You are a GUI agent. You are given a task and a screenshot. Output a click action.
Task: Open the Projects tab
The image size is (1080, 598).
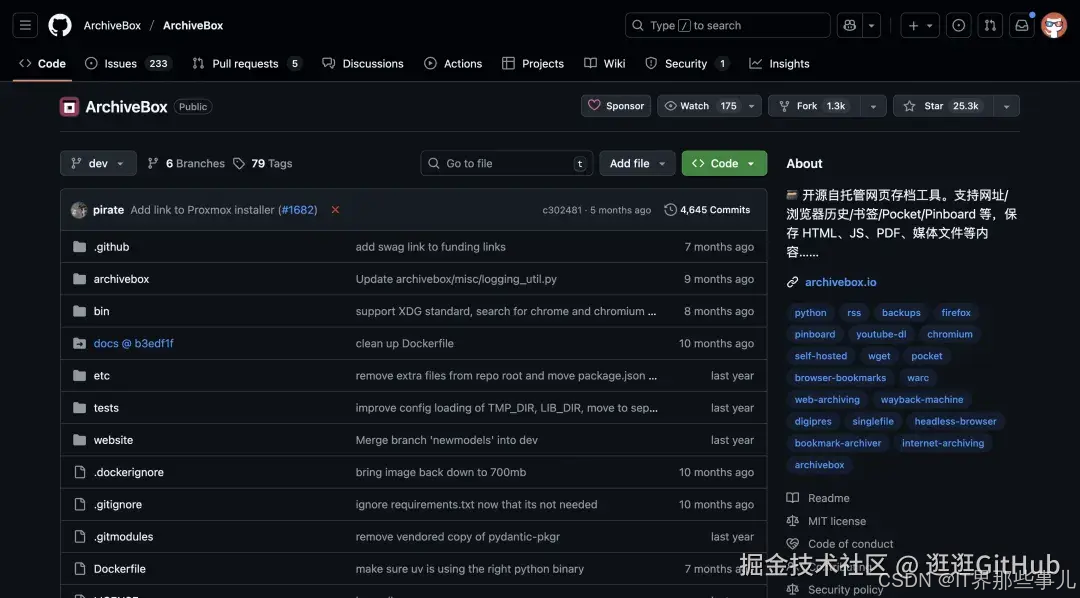[x=533, y=63]
